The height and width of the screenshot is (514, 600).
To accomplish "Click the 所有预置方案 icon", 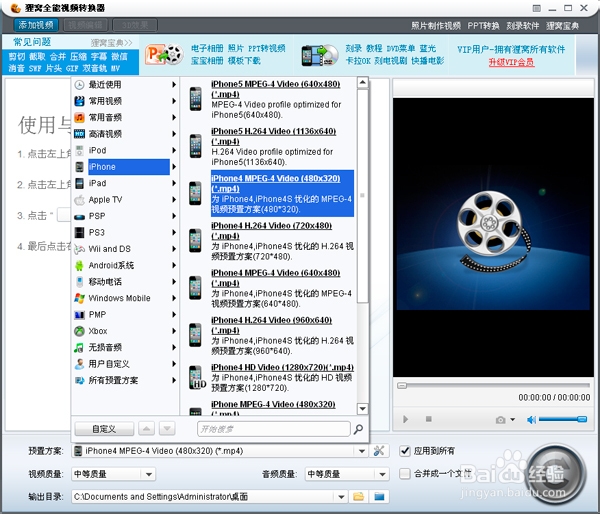I will 79,380.
